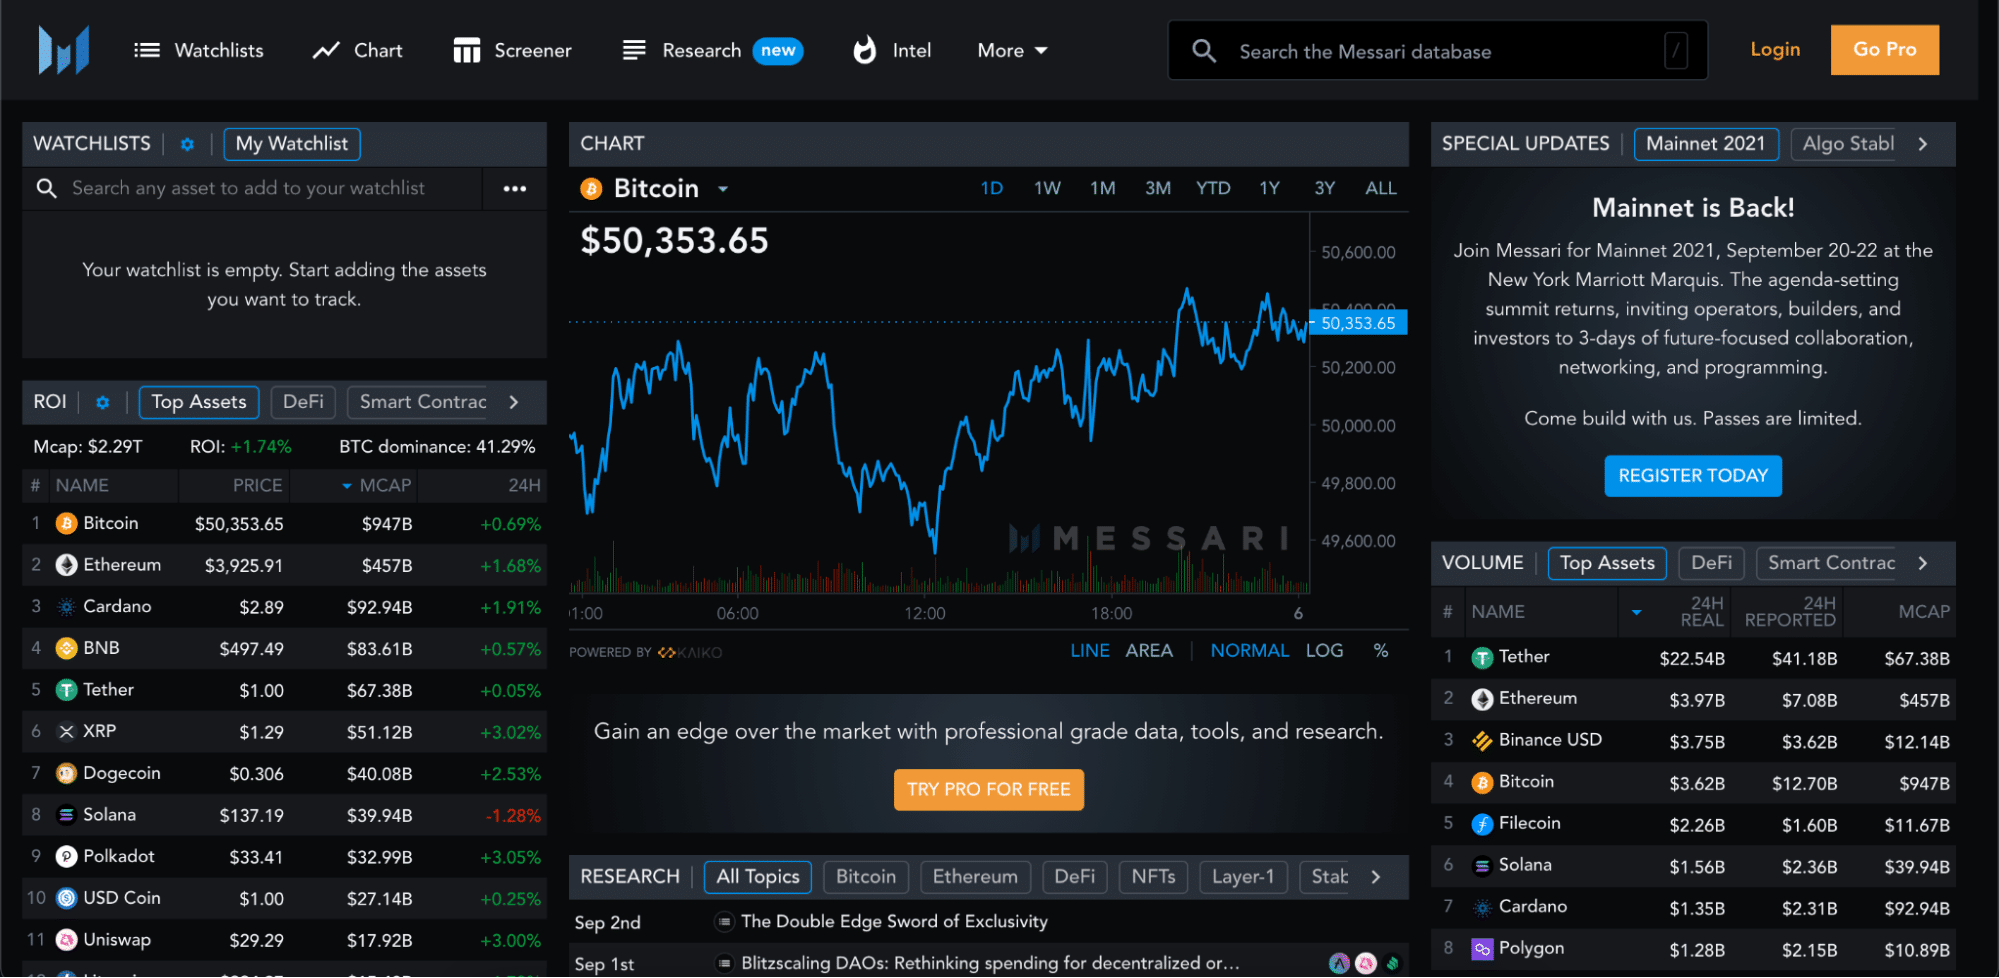Switch chart to AREA style
The width and height of the screenshot is (1999, 978).
click(1149, 651)
